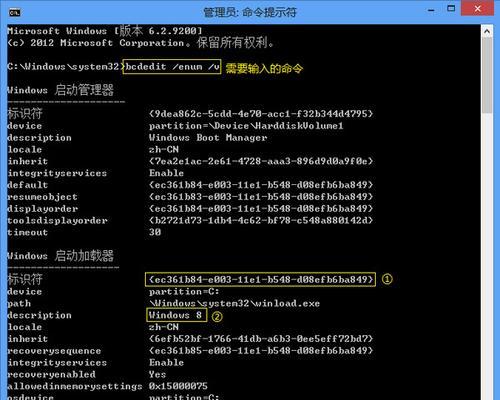Click the displayorder GUID value
Viewport: 500px width, 400px height.
[261, 209]
